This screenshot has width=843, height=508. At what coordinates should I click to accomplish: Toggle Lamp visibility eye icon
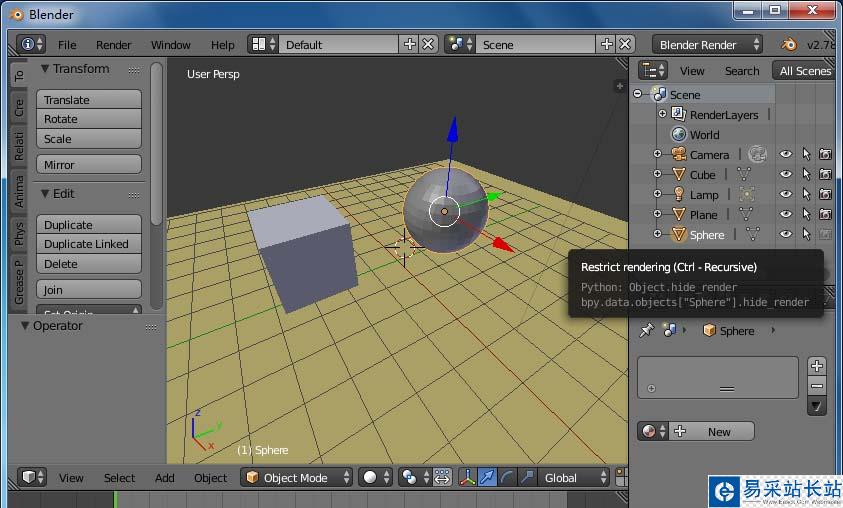pyautogui.click(x=785, y=194)
